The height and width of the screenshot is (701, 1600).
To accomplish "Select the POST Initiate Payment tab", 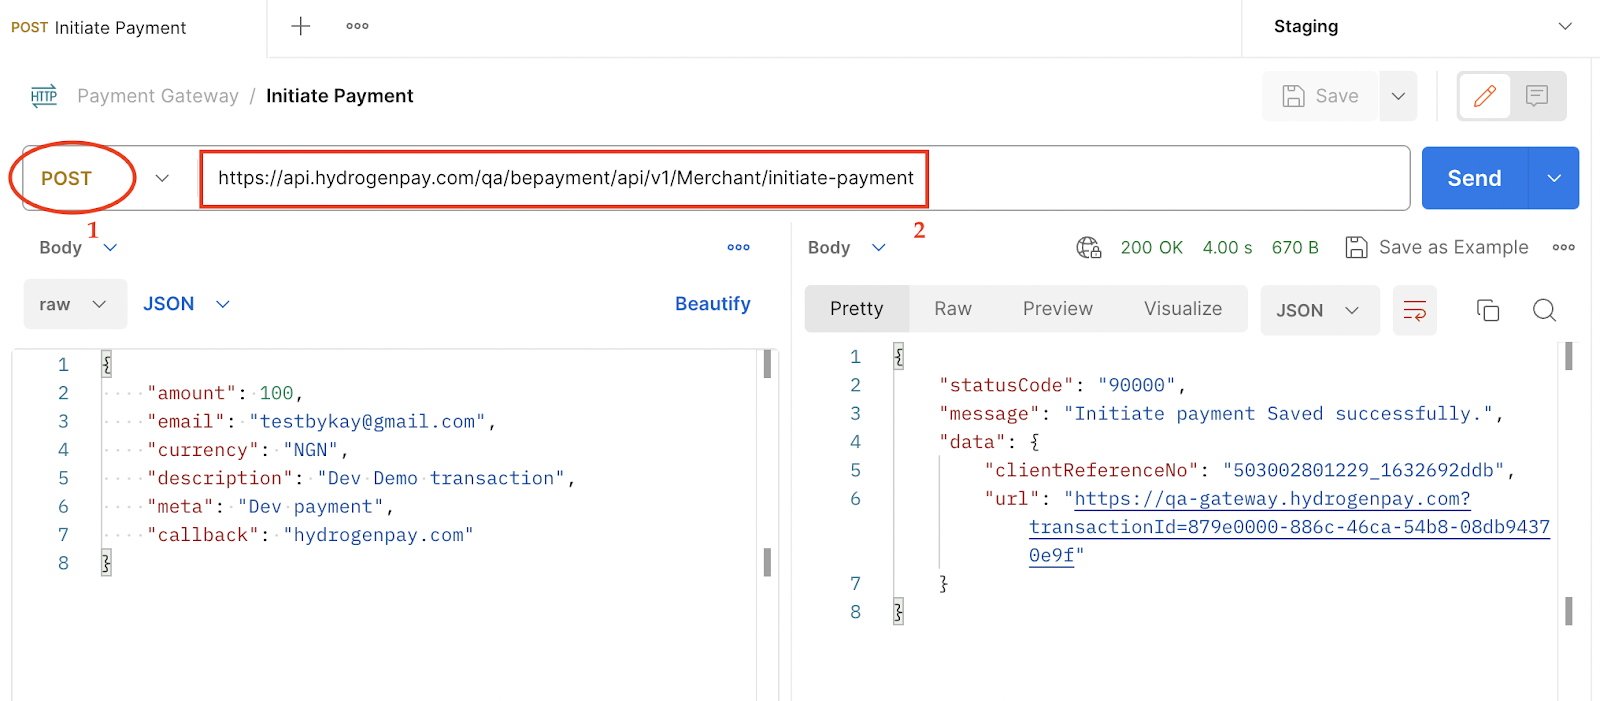I will [x=99, y=28].
